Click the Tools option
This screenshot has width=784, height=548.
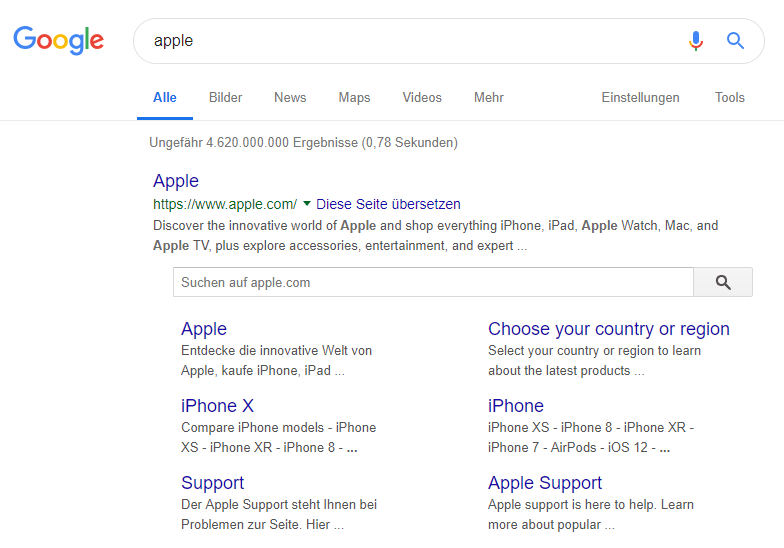pos(730,98)
